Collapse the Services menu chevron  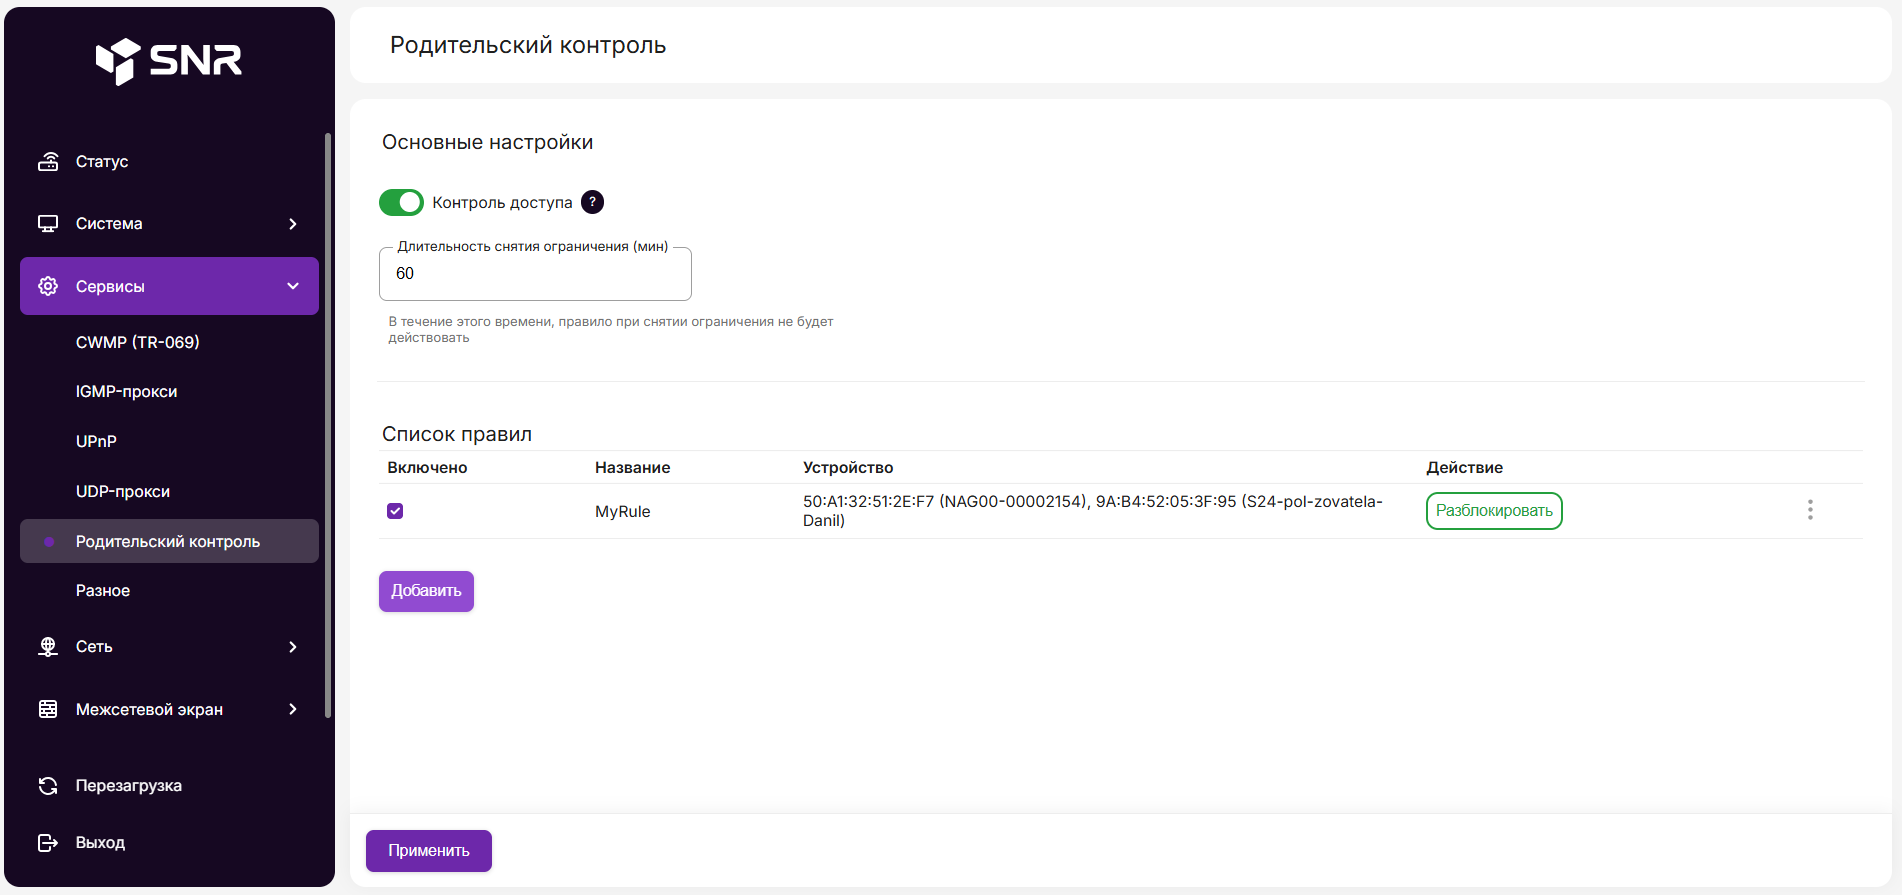pos(293,286)
